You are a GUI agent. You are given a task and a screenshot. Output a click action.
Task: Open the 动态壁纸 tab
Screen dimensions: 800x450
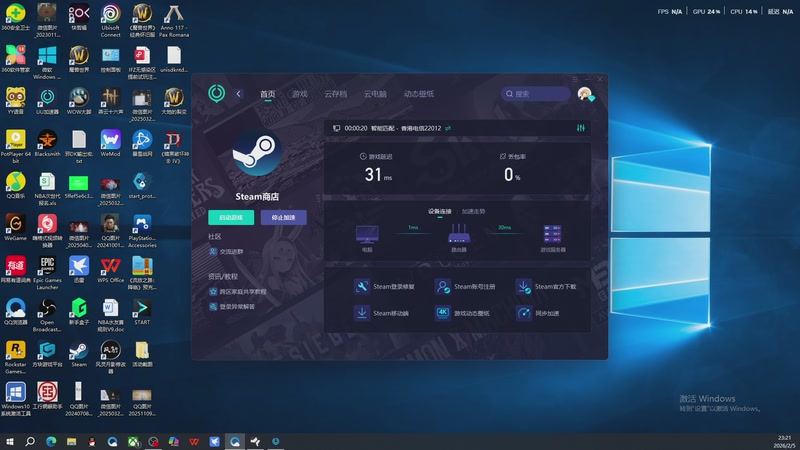pos(419,94)
